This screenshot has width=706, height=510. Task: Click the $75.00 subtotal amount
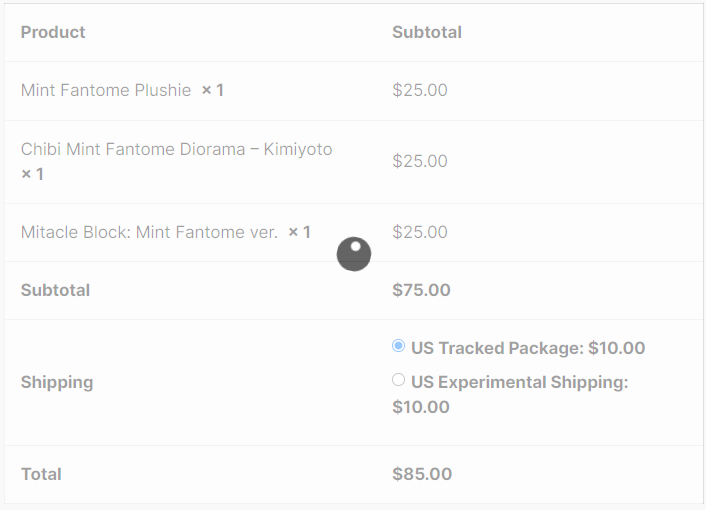coord(421,290)
